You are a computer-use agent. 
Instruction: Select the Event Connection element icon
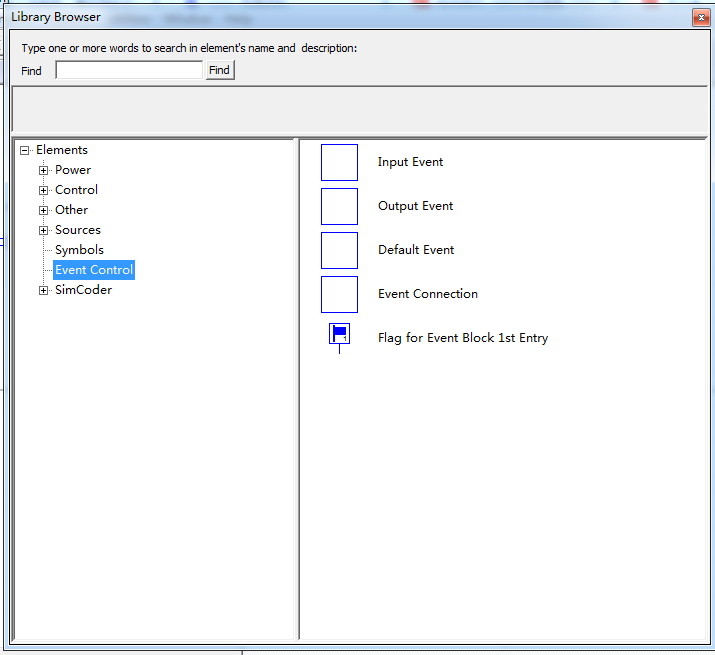(339, 294)
